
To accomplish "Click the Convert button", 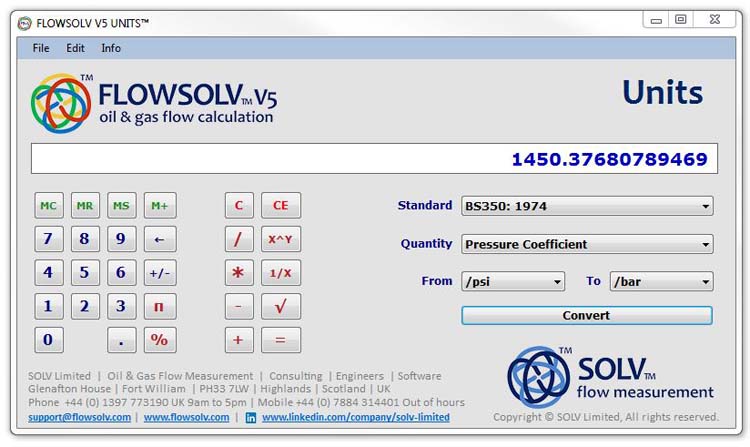I will coord(587,316).
